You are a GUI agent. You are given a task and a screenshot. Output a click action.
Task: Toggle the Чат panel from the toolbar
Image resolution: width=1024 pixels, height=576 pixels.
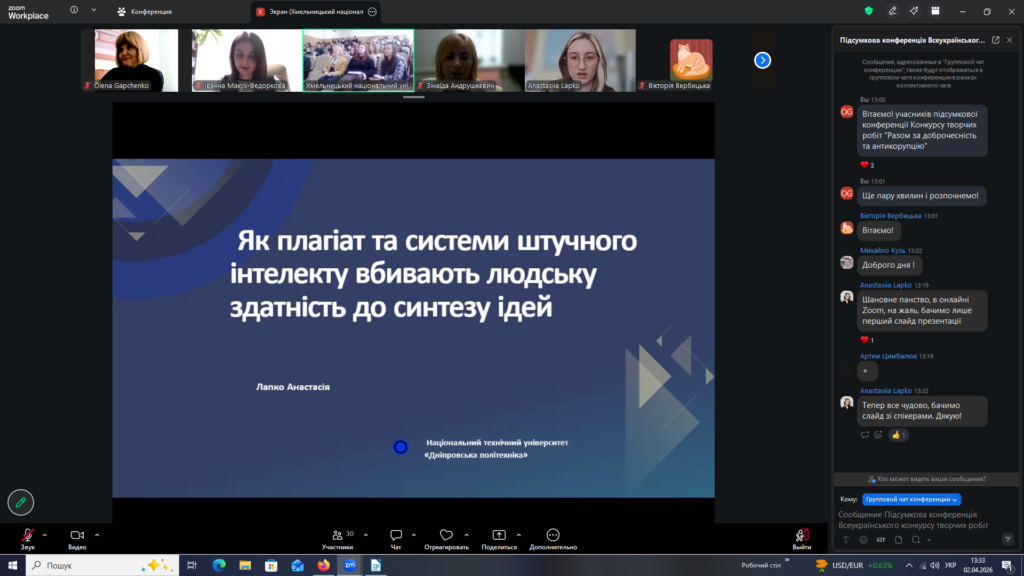[x=396, y=536]
